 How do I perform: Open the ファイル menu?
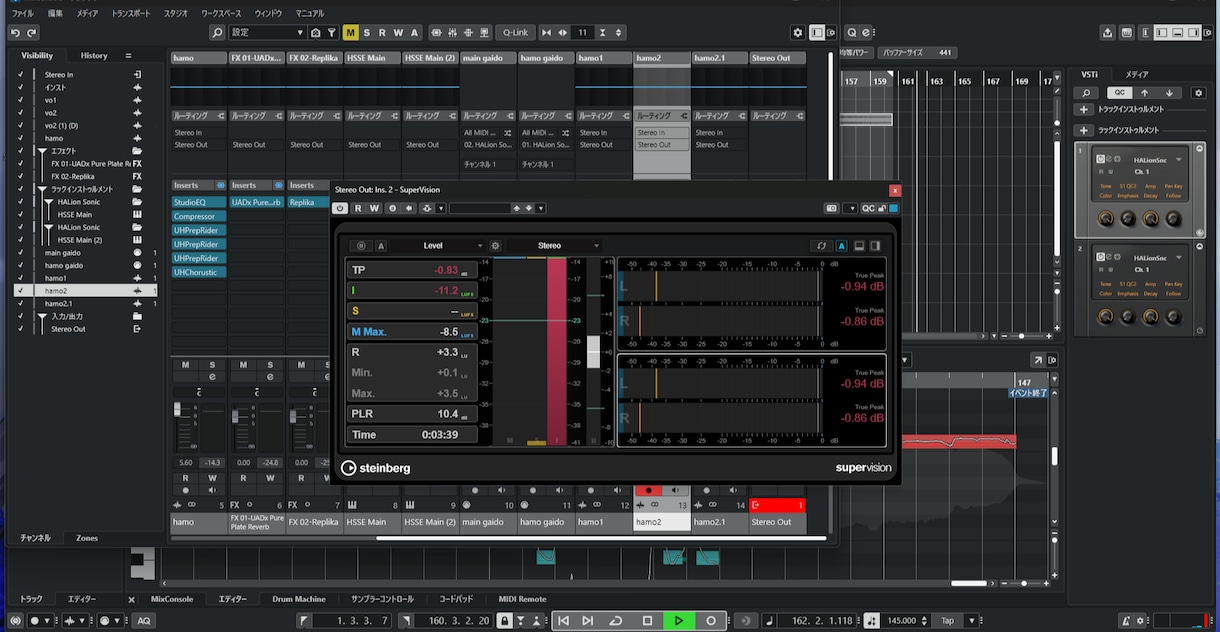(x=22, y=14)
